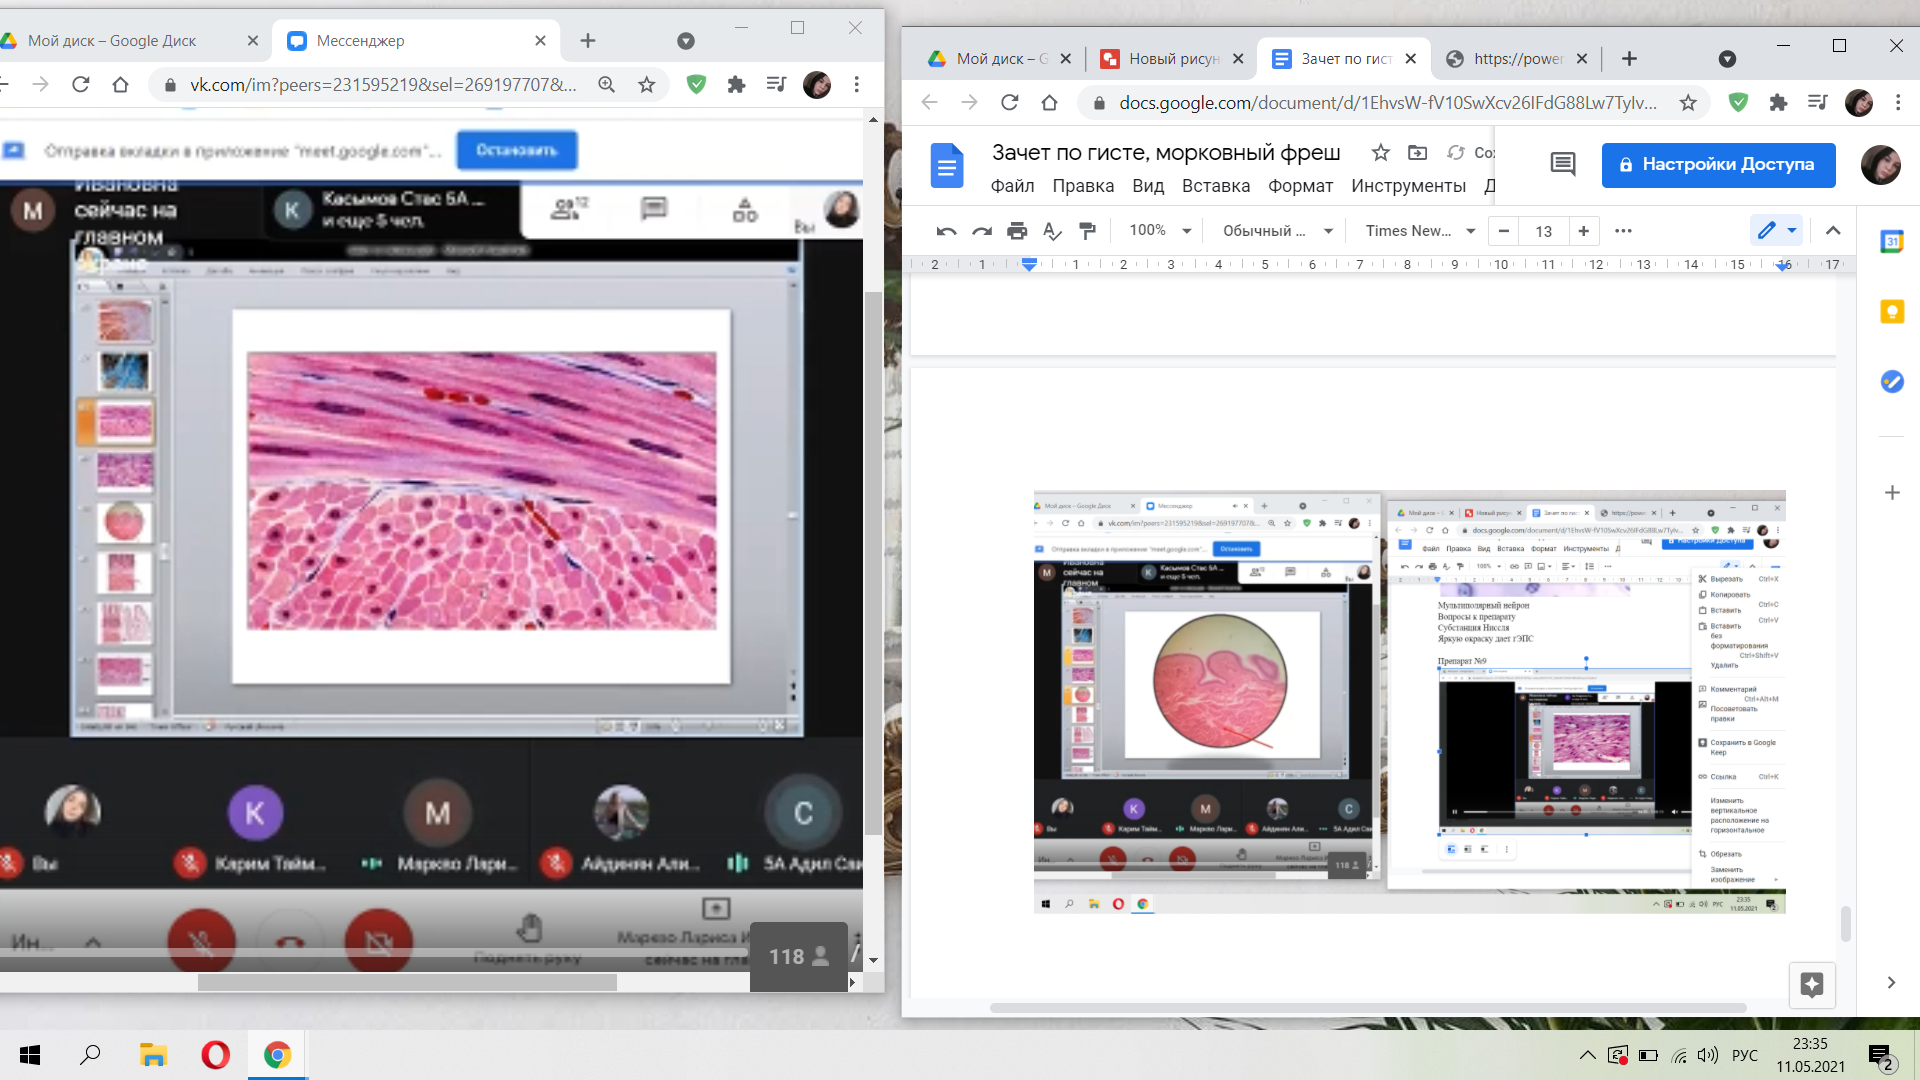Viewport: 1920px width, 1080px height.
Task: Click the red hang up call button
Action: click(290, 942)
